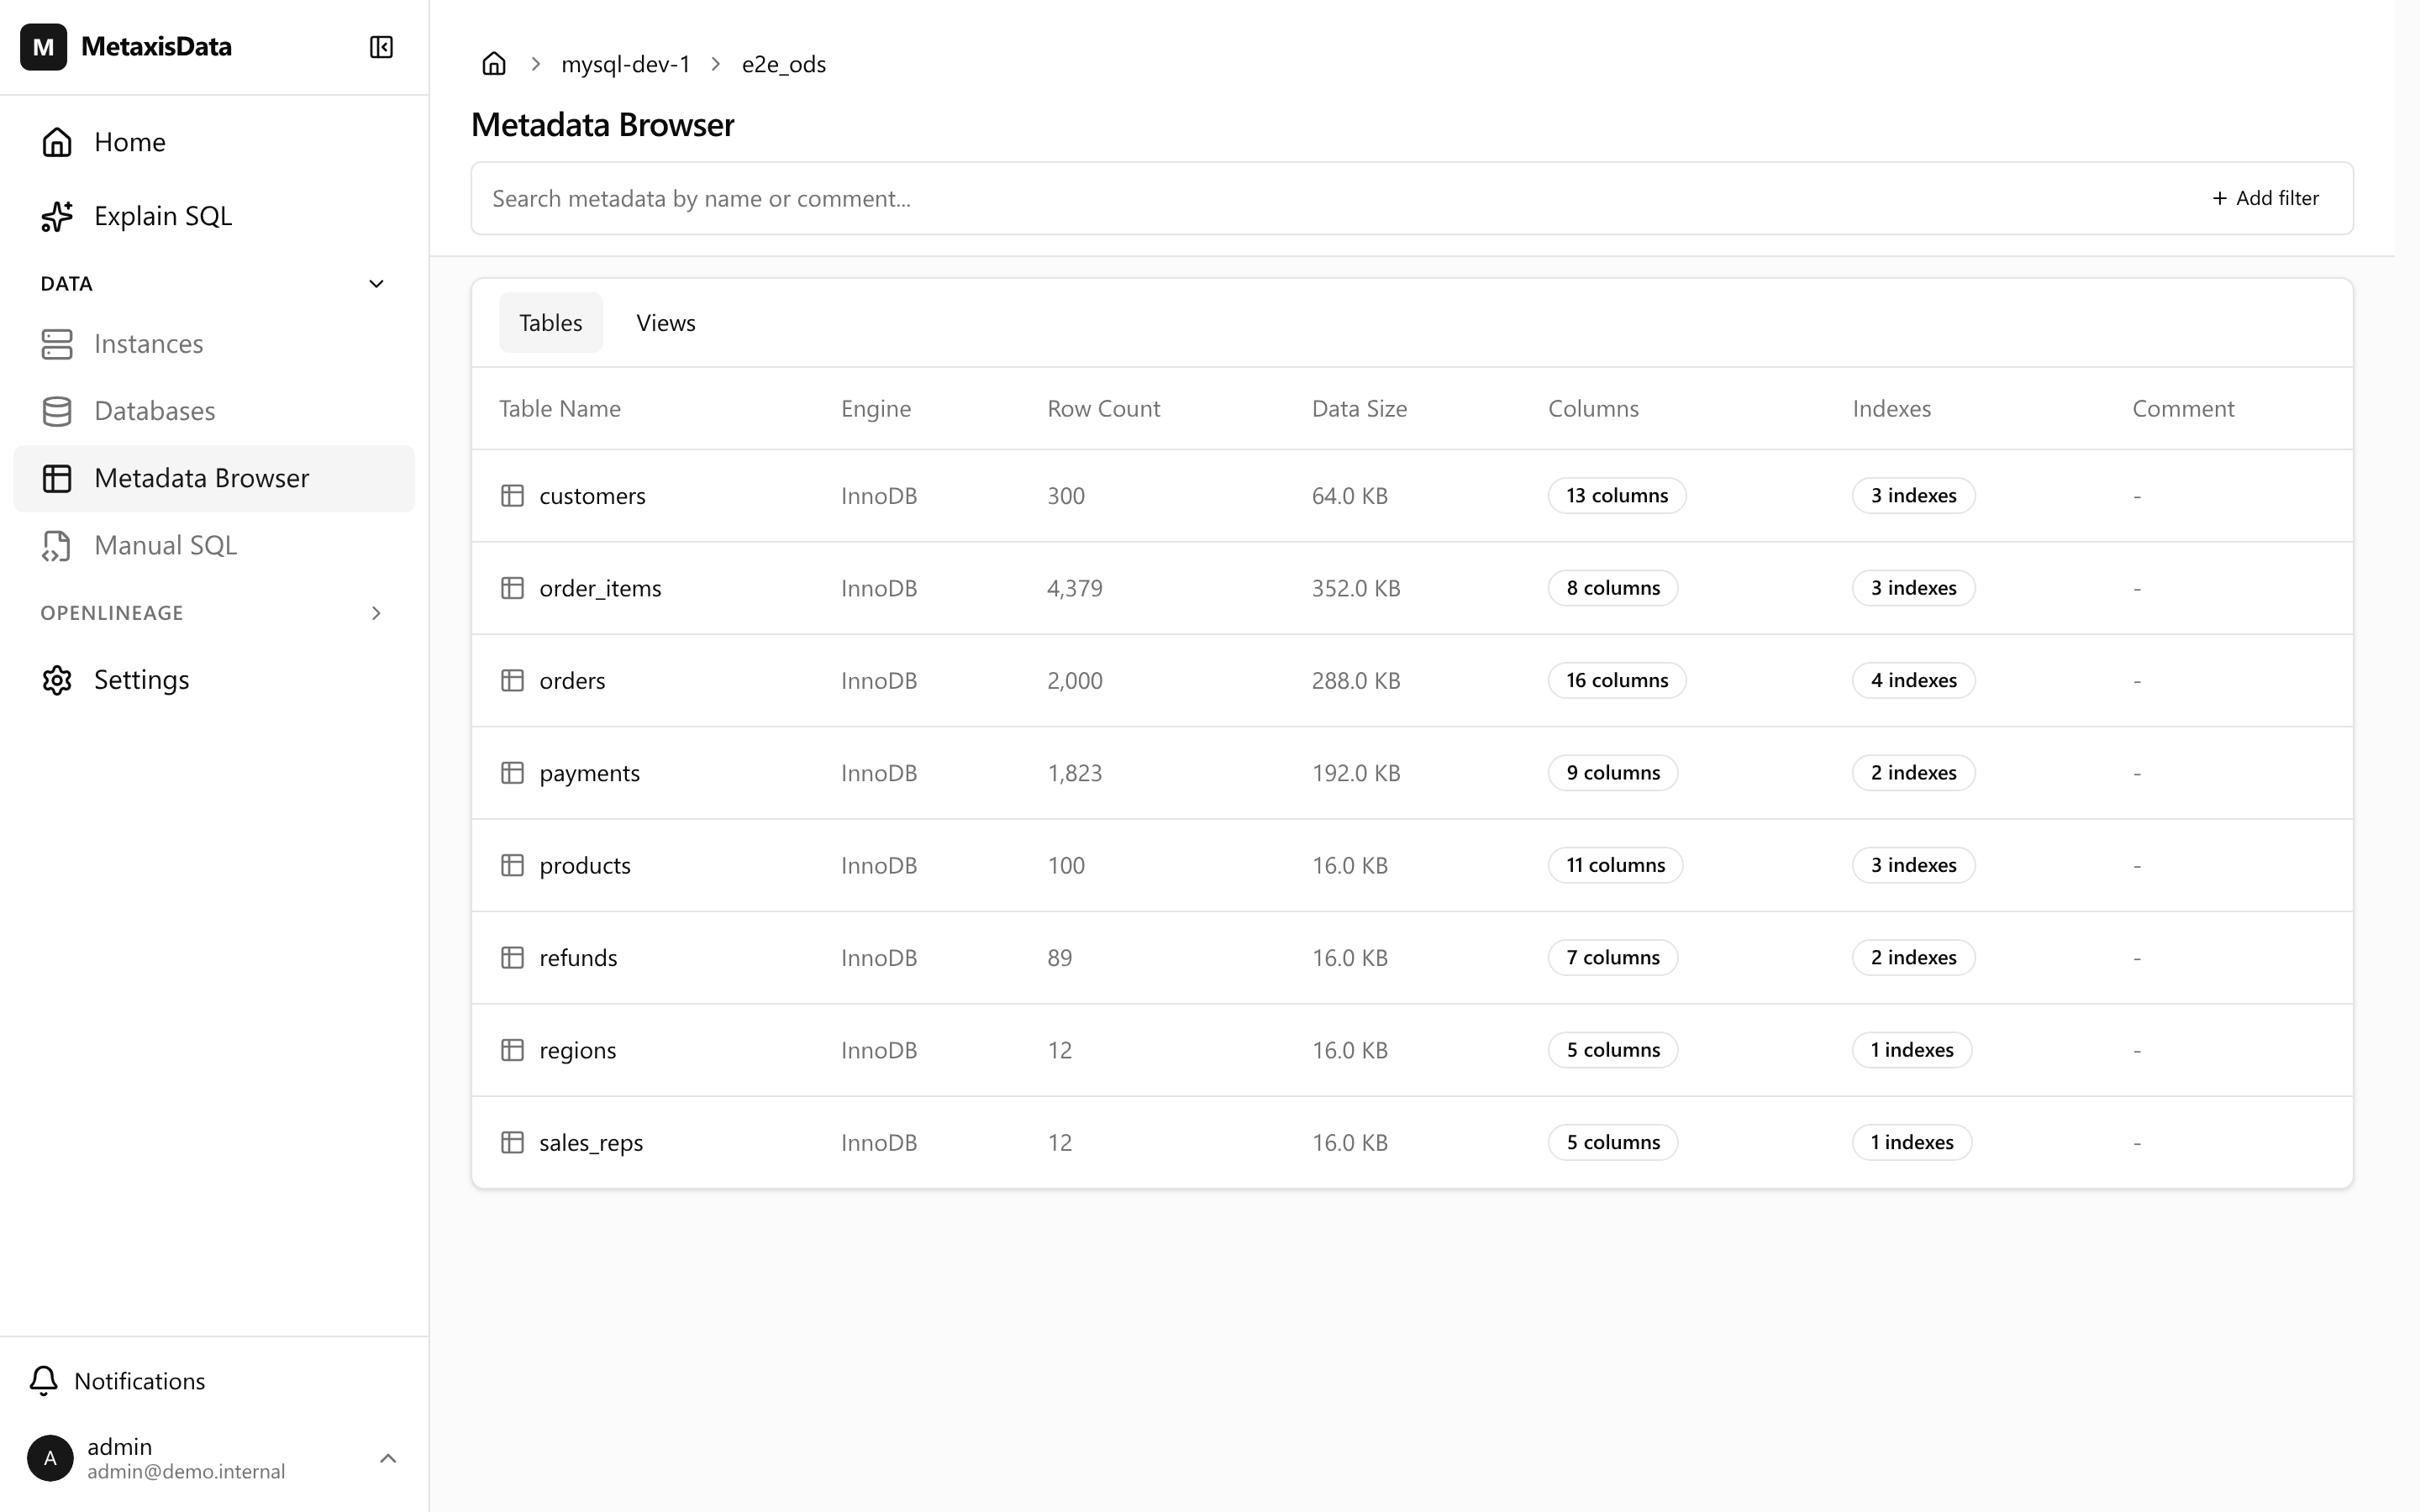Screen dimensions: 2420x1512
Task: Expand the OPENLINEAGE section
Action: 377,613
